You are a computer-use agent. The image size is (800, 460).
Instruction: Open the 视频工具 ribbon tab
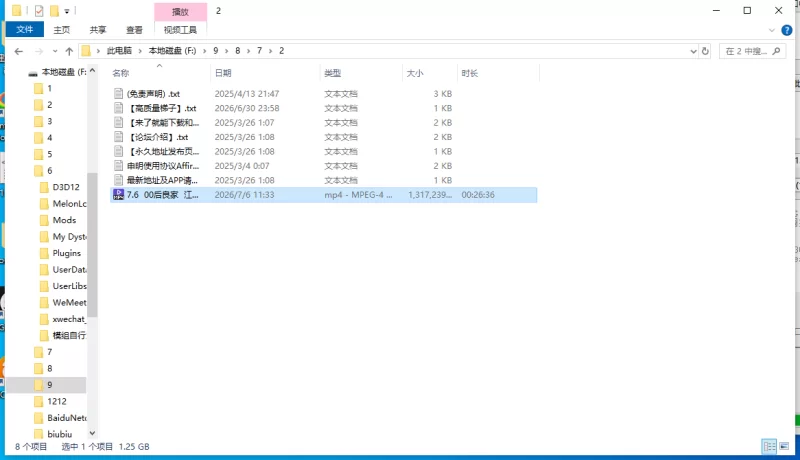coord(180,30)
